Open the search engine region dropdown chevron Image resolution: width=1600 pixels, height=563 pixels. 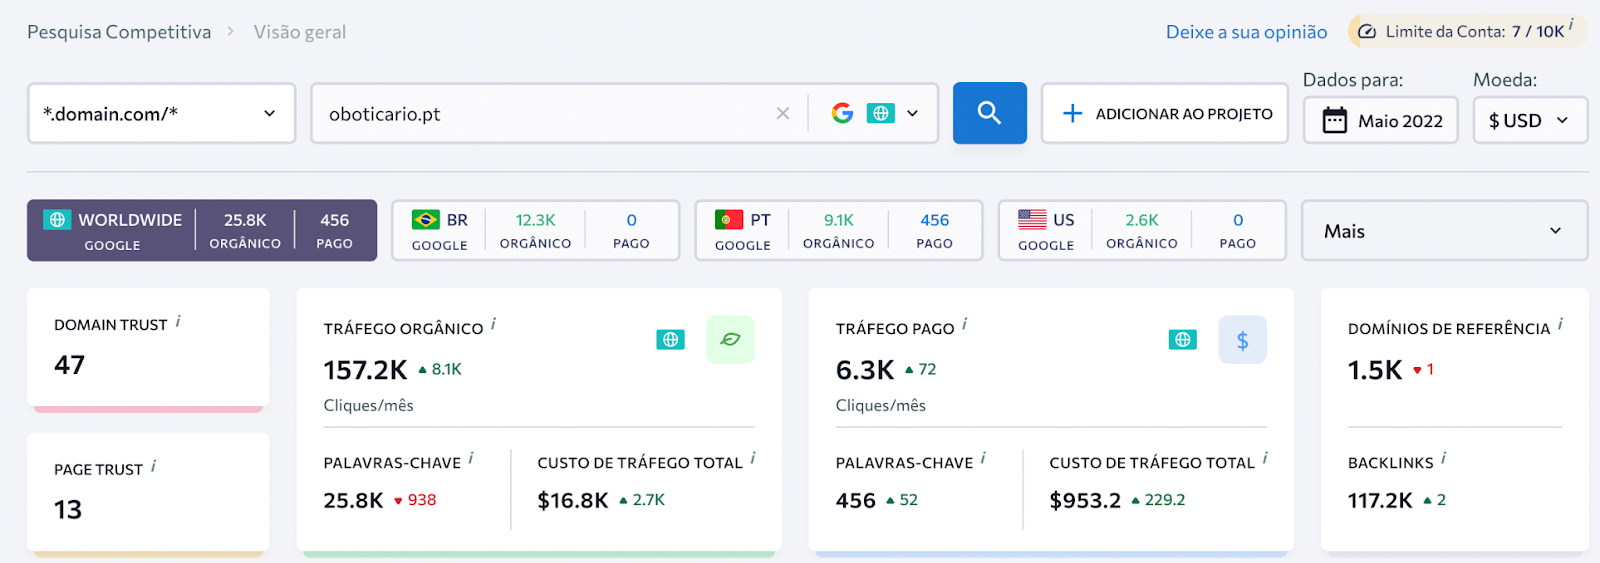pos(912,114)
